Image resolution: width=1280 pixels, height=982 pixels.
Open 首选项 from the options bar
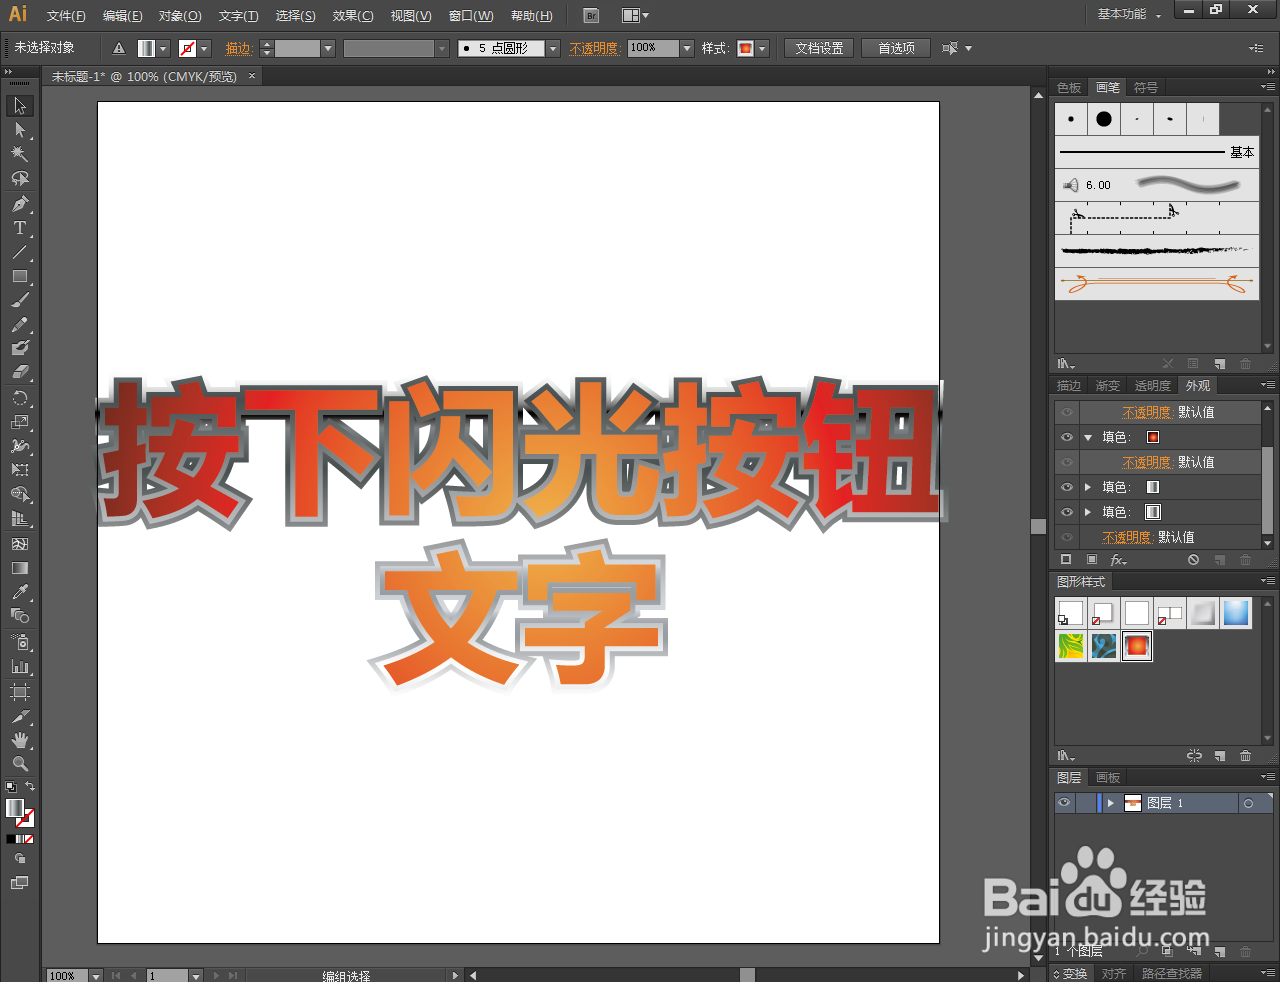point(895,47)
